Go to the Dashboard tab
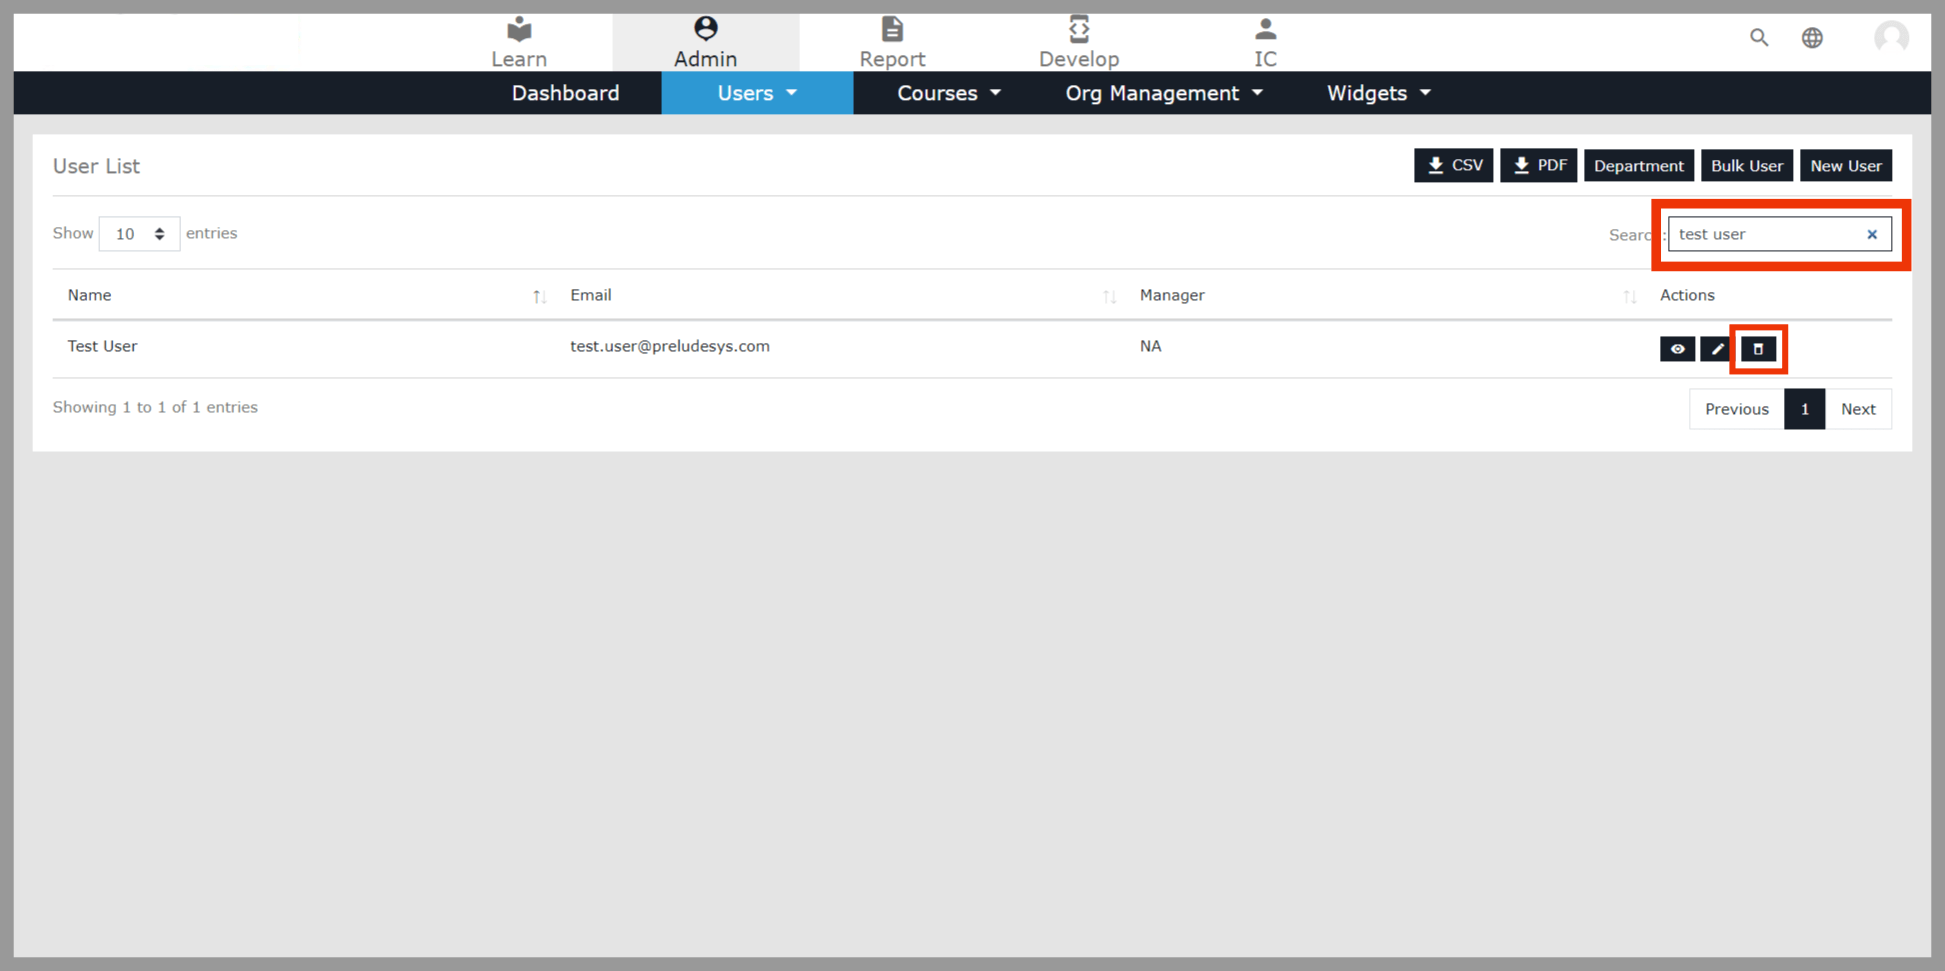 [x=565, y=93]
